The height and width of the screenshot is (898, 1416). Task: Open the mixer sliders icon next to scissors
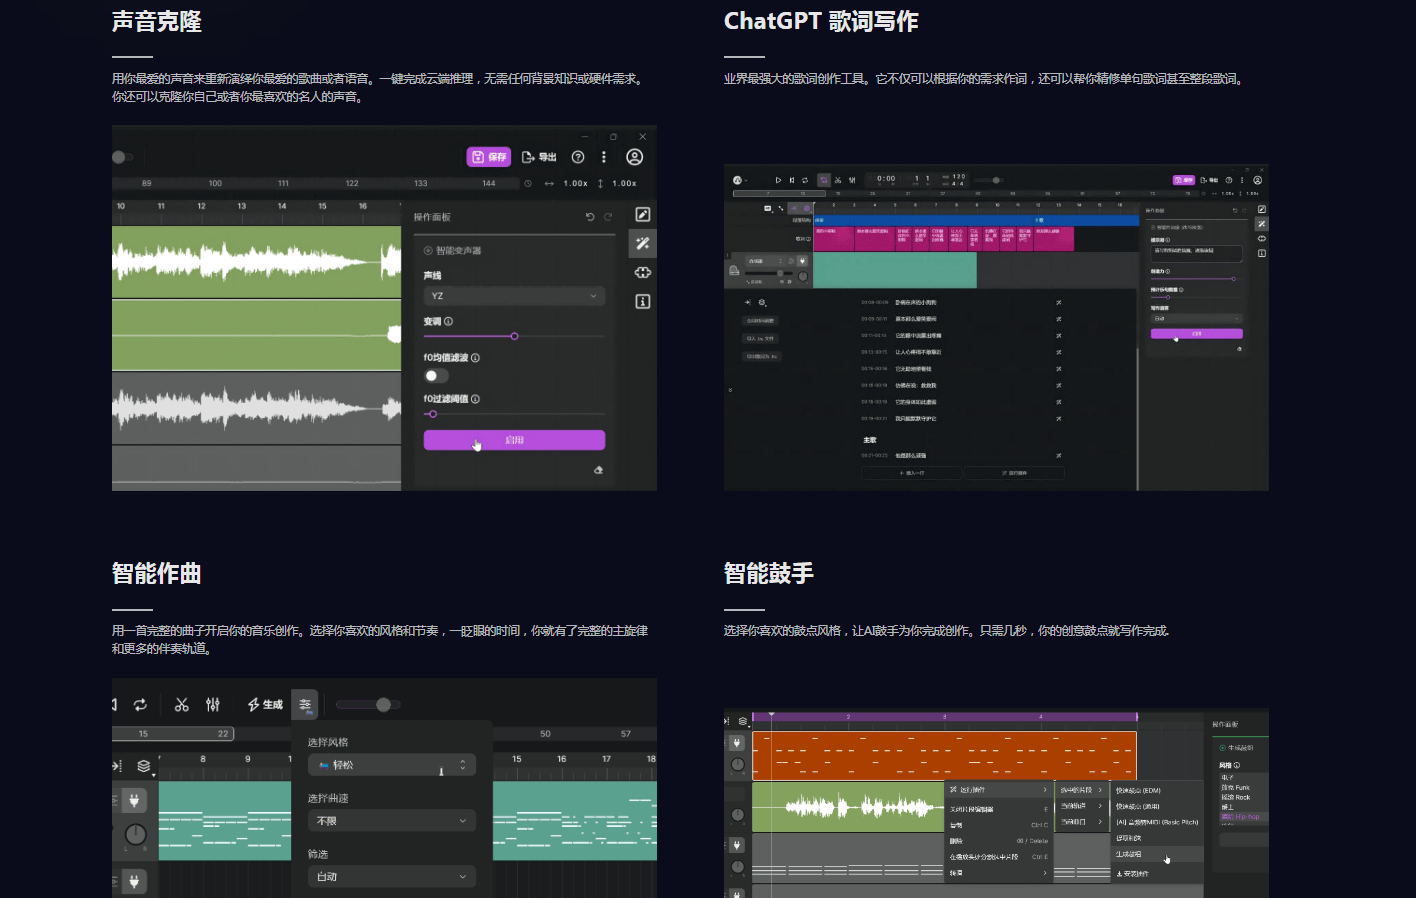(212, 704)
